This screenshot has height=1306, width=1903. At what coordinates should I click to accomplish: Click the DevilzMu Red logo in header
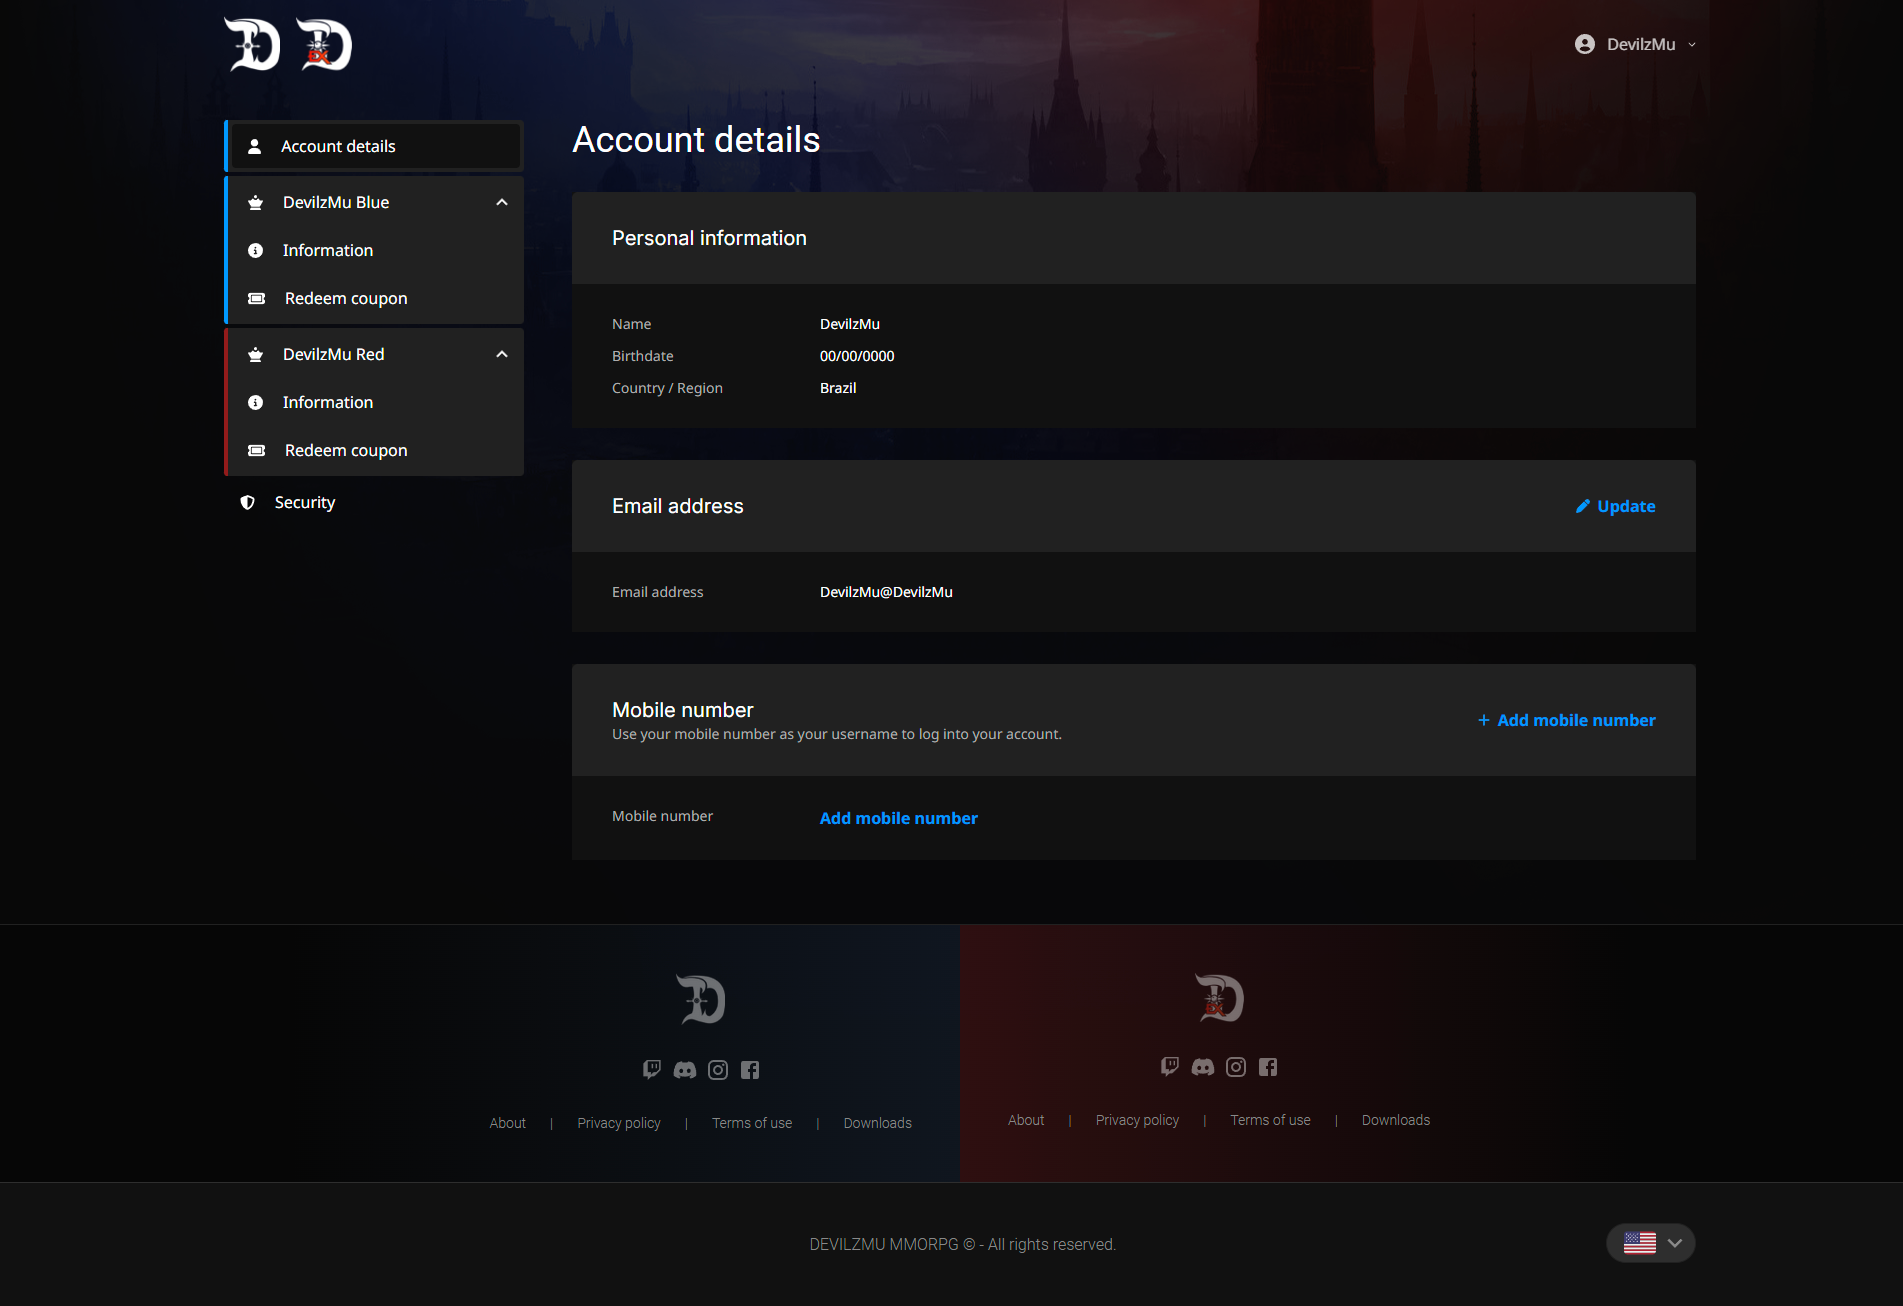tap(324, 45)
